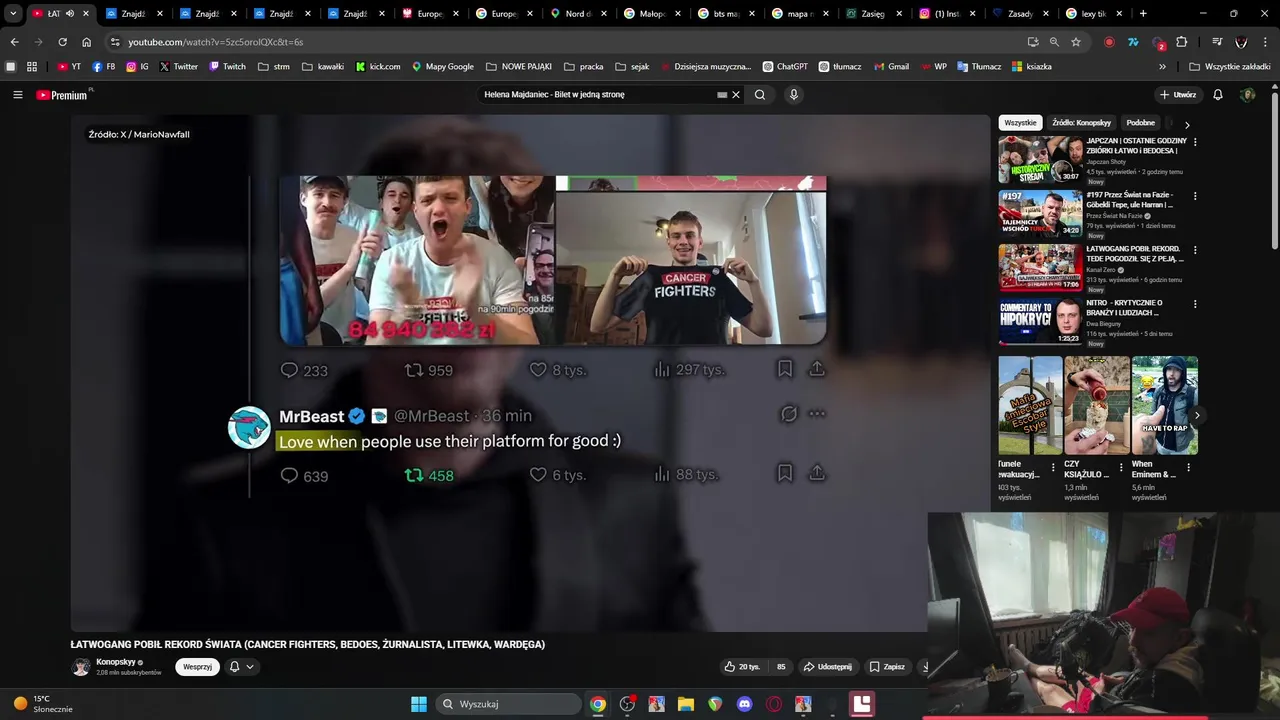This screenshot has width=1280, height=720.
Task: Open more options for JAPCZAN video
Action: 1195,142
